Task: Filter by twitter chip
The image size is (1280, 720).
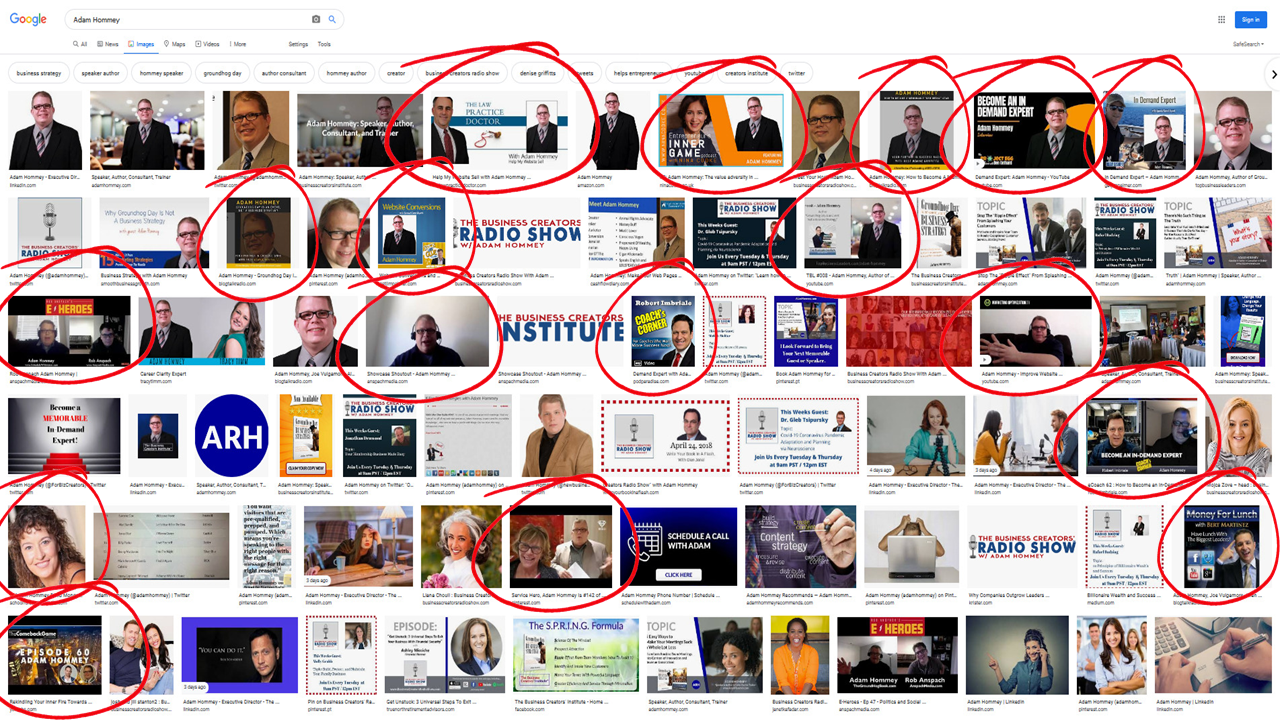Action: [797, 74]
